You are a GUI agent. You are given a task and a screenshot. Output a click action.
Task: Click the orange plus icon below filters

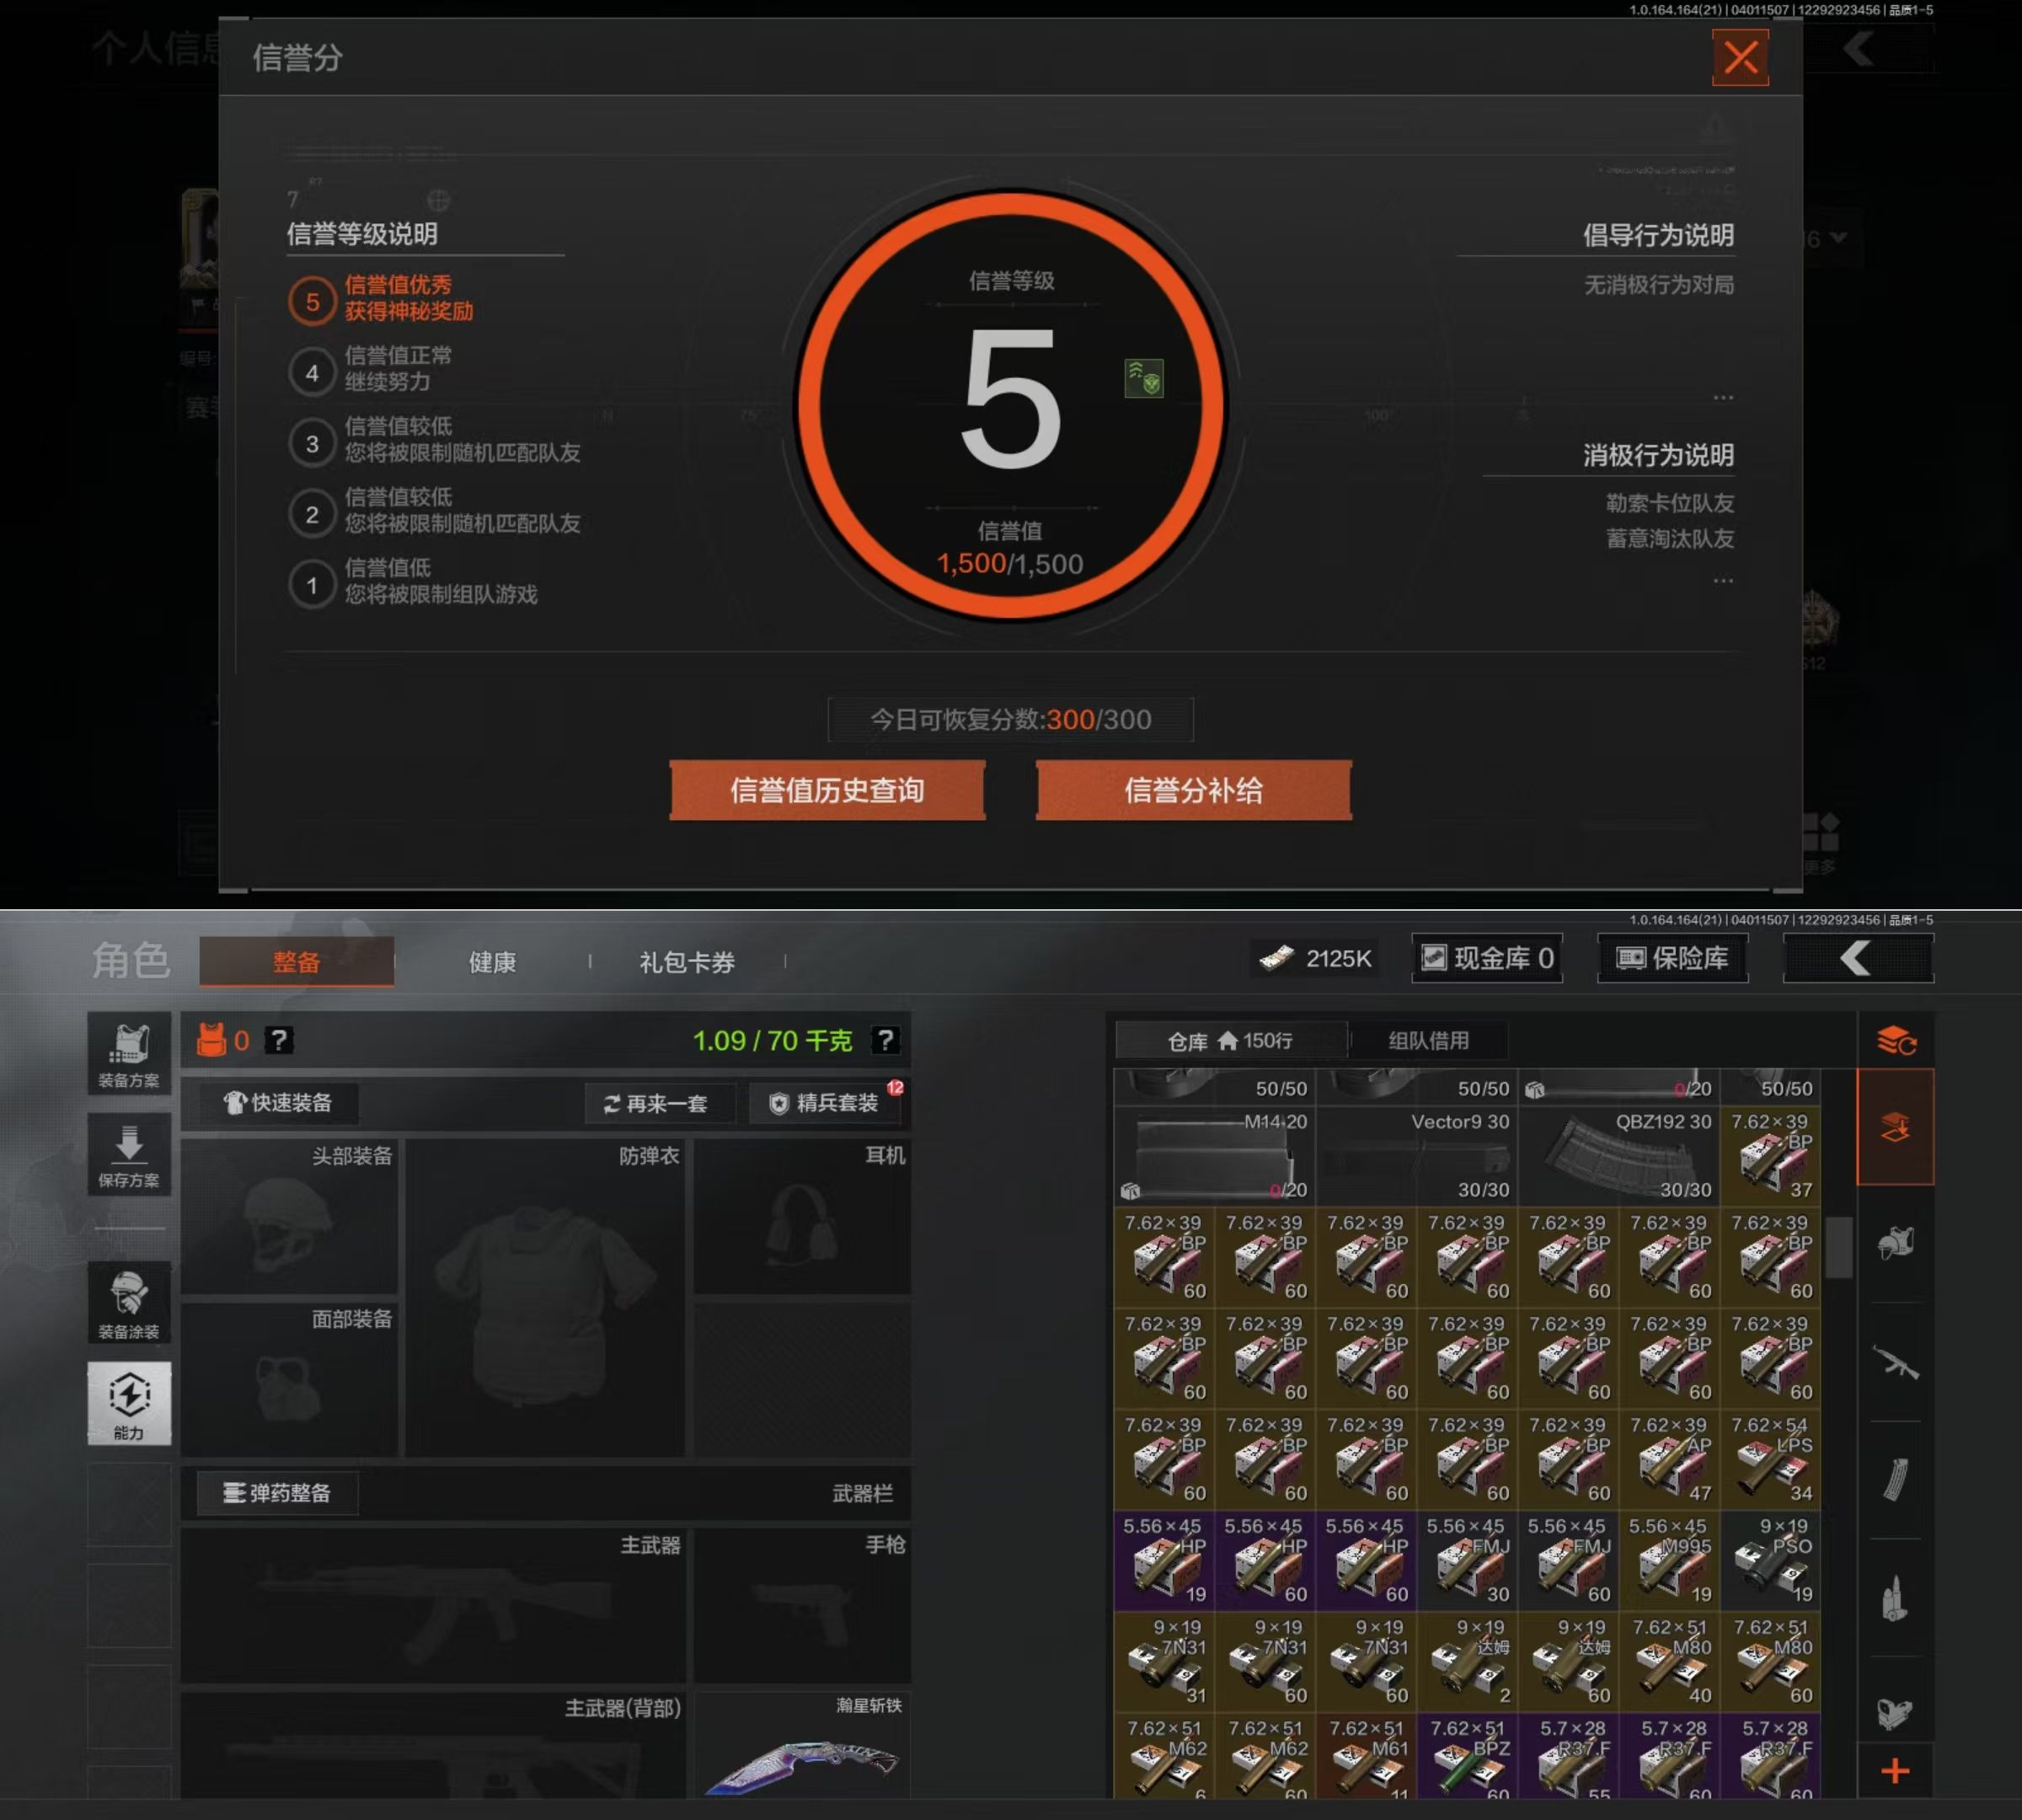tap(1895, 1772)
